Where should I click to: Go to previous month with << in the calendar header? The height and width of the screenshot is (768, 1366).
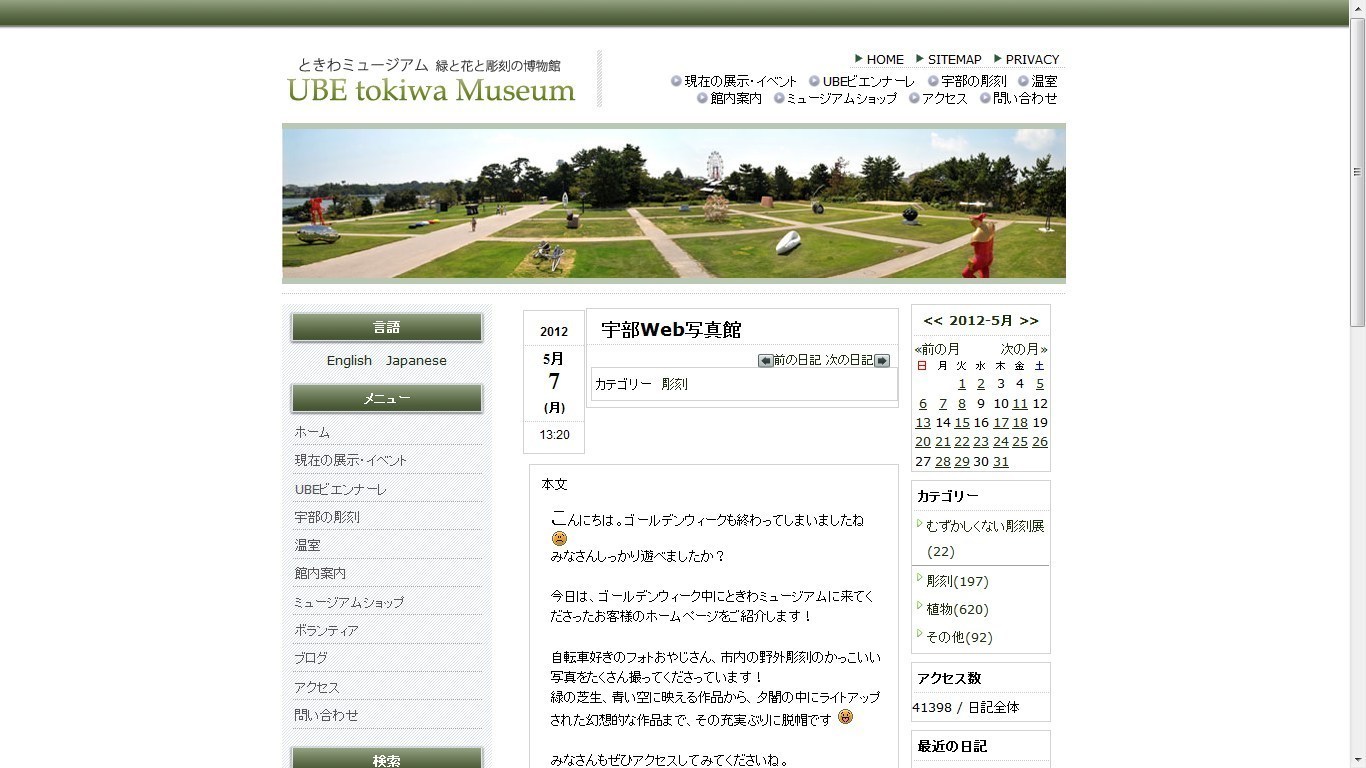pyautogui.click(x=933, y=321)
